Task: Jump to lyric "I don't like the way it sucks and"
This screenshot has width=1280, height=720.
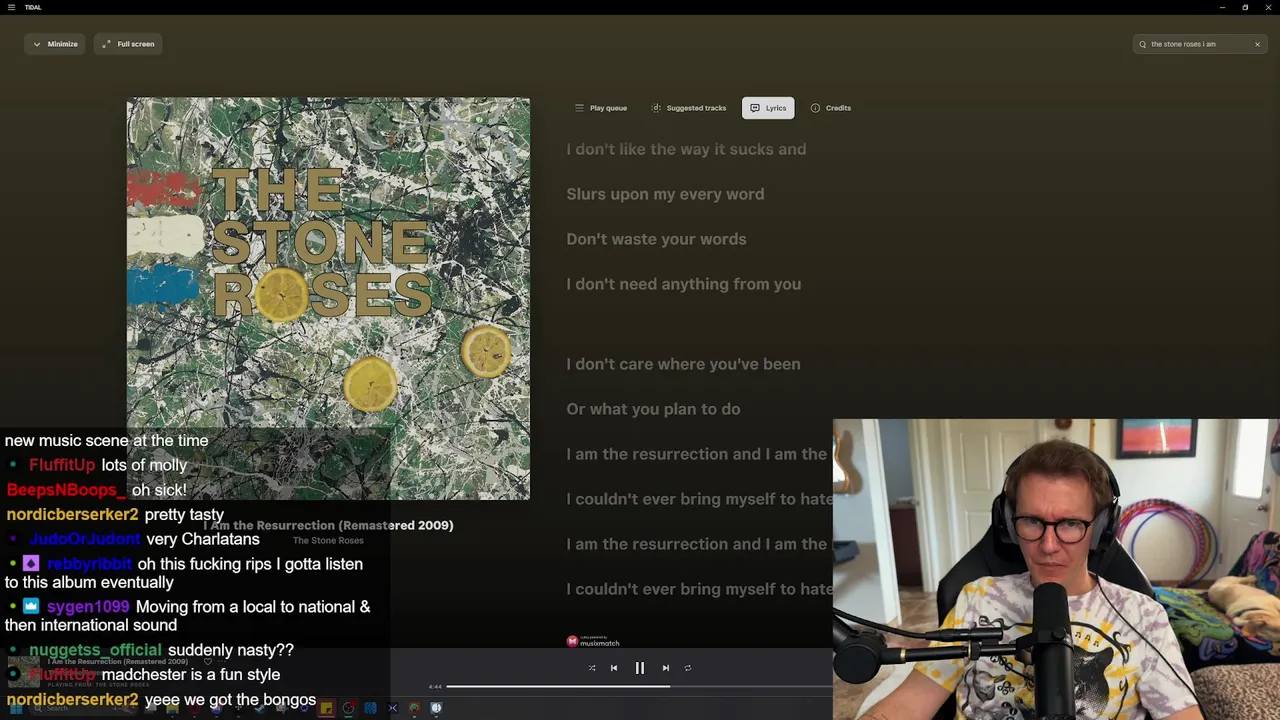Action: click(686, 149)
